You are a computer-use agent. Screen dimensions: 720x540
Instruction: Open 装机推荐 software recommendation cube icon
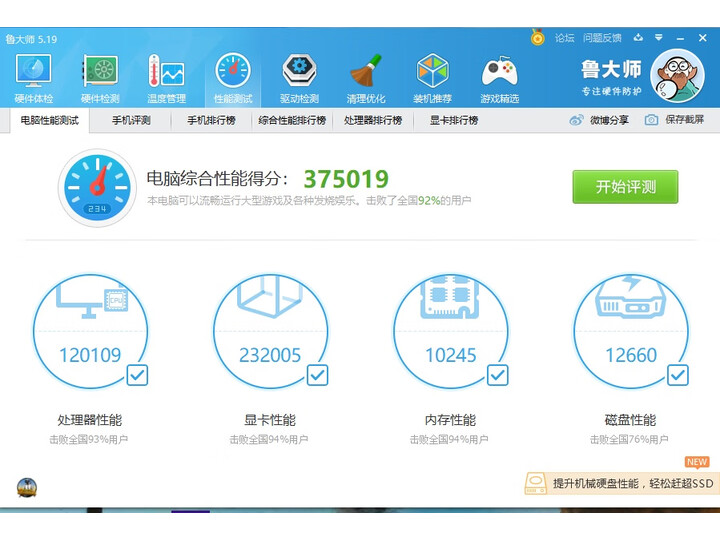tap(432, 71)
